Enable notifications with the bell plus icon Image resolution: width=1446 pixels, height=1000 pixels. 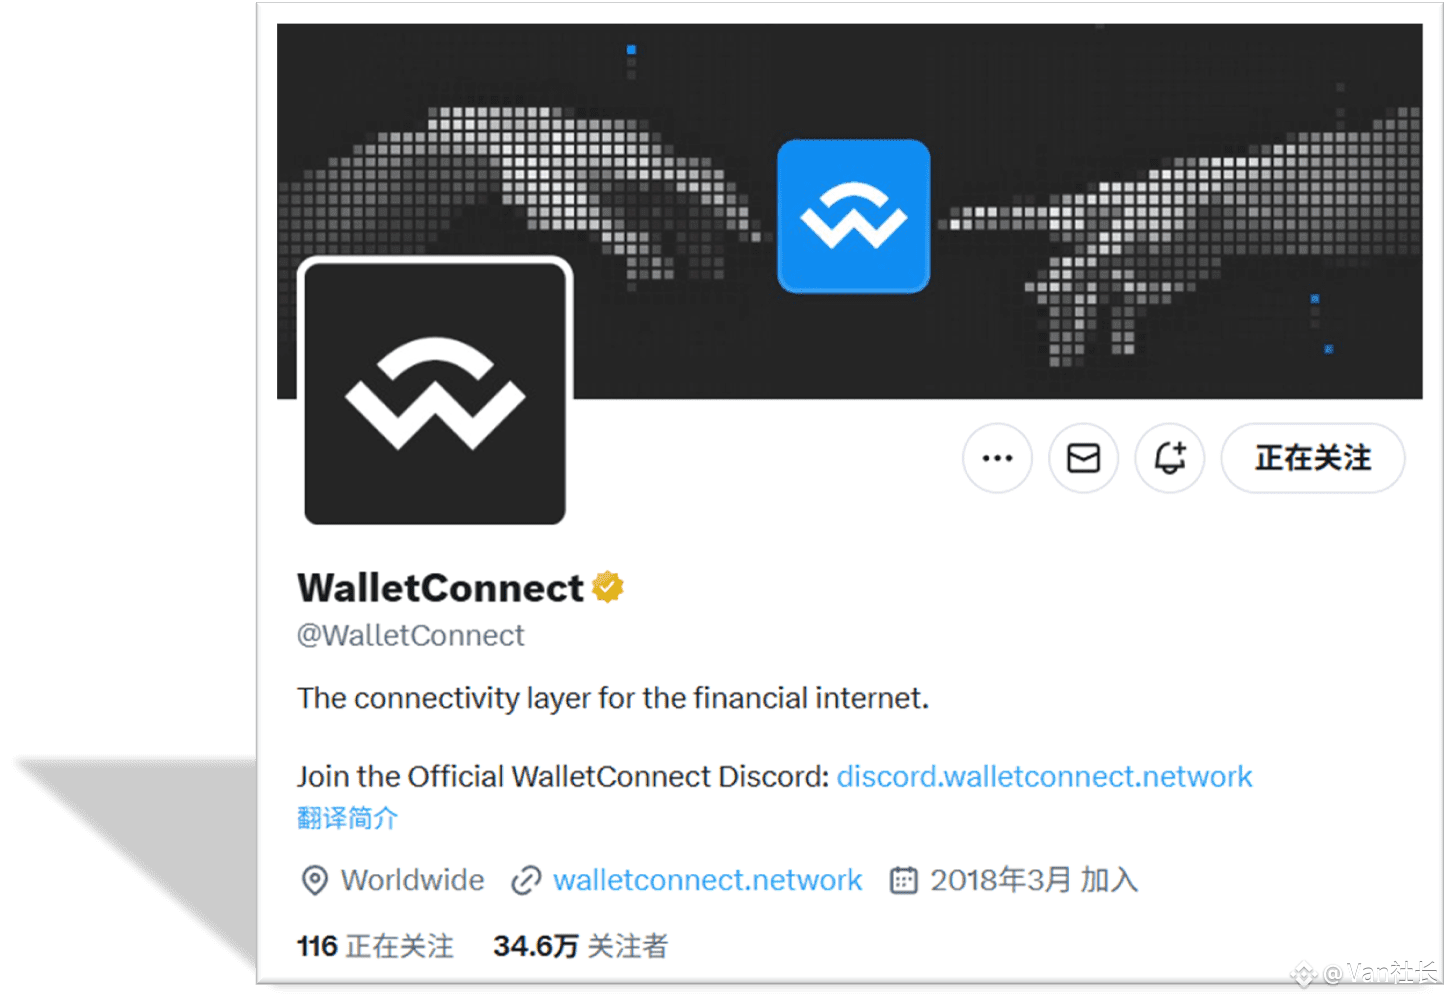(x=1169, y=458)
